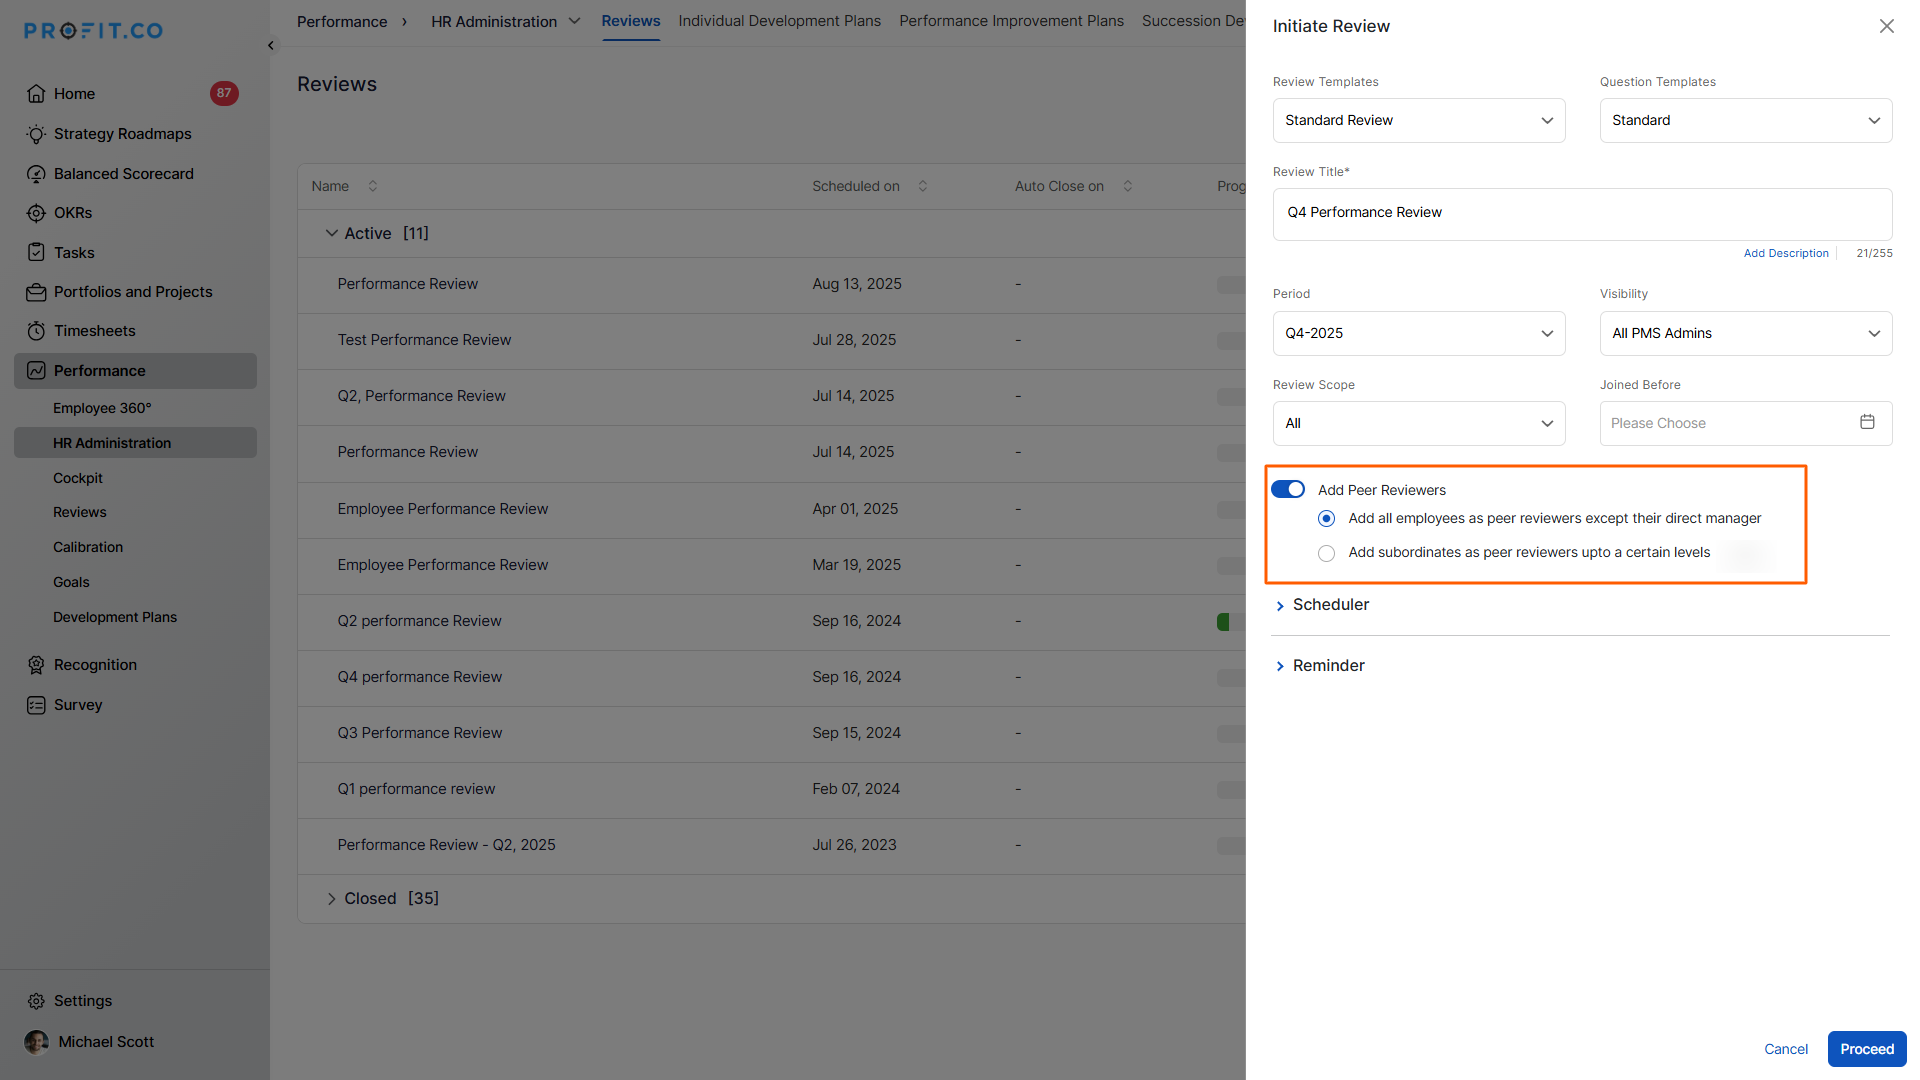The image size is (1920, 1080).
Task: Select all employees as peer reviewers option
Action: tap(1326, 518)
